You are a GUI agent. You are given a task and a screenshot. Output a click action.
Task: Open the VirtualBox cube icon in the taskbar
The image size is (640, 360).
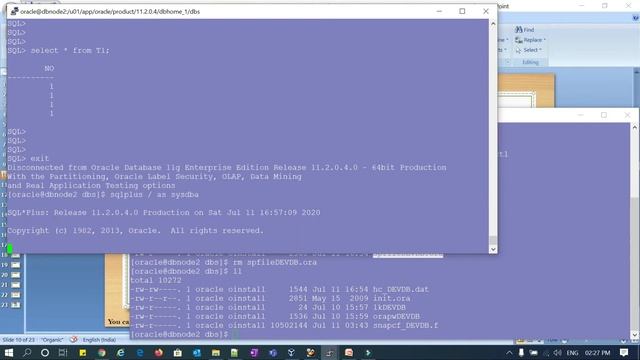[291, 353]
